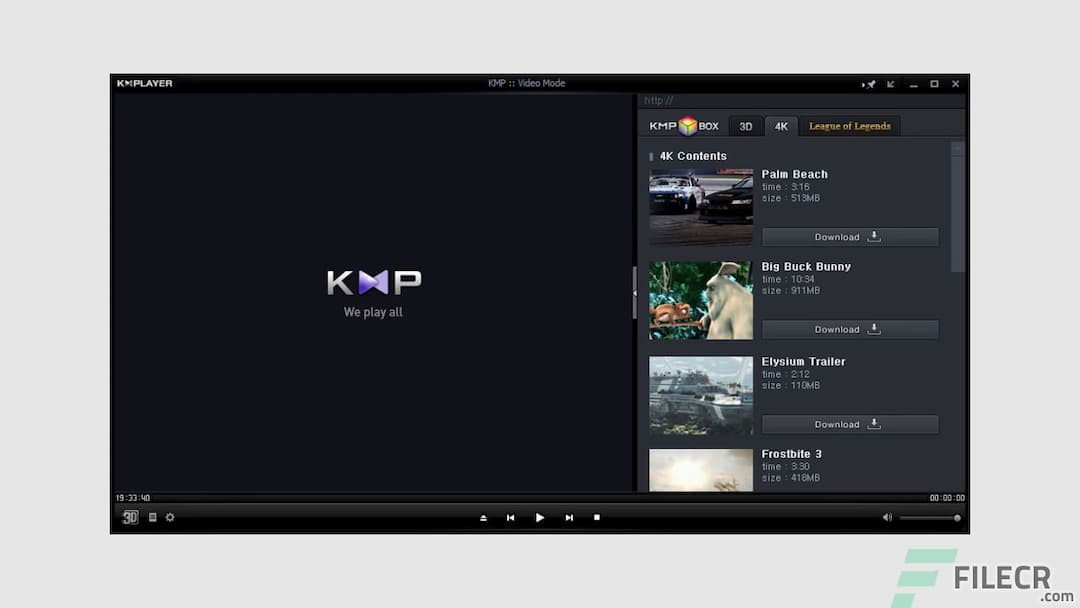Switch to the 4K tab
Viewport: 1080px width, 608px height.
[x=781, y=126]
